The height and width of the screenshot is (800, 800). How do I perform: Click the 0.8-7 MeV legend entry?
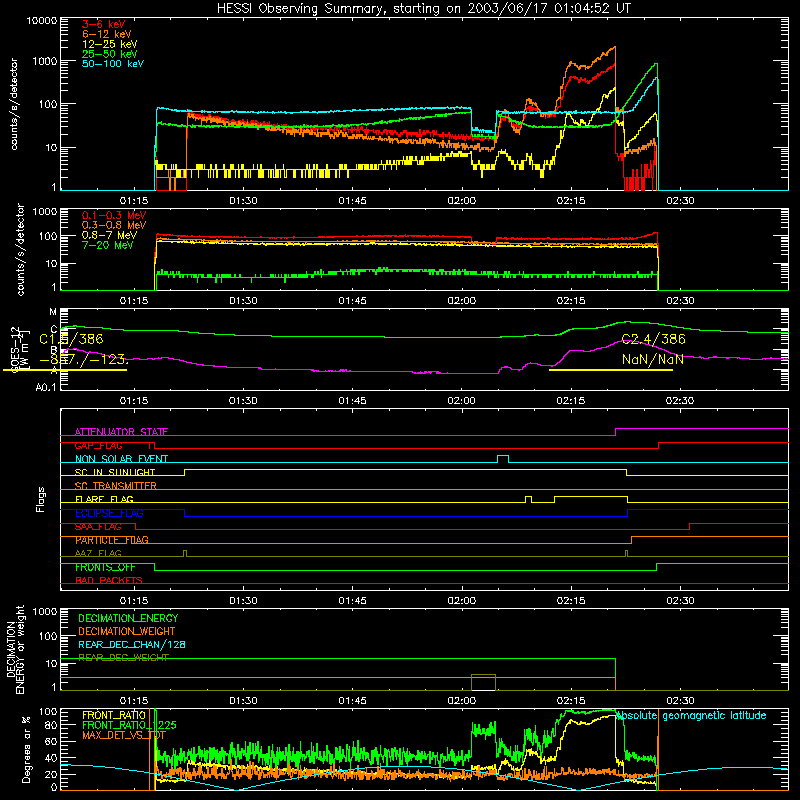tap(109, 235)
